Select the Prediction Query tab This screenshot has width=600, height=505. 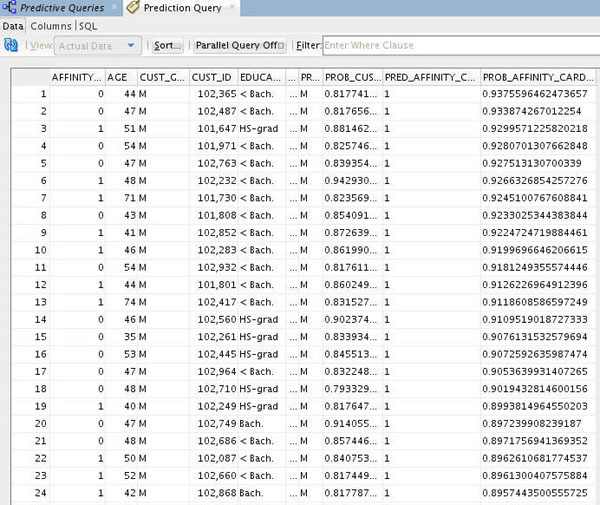[x=183, y=8]
